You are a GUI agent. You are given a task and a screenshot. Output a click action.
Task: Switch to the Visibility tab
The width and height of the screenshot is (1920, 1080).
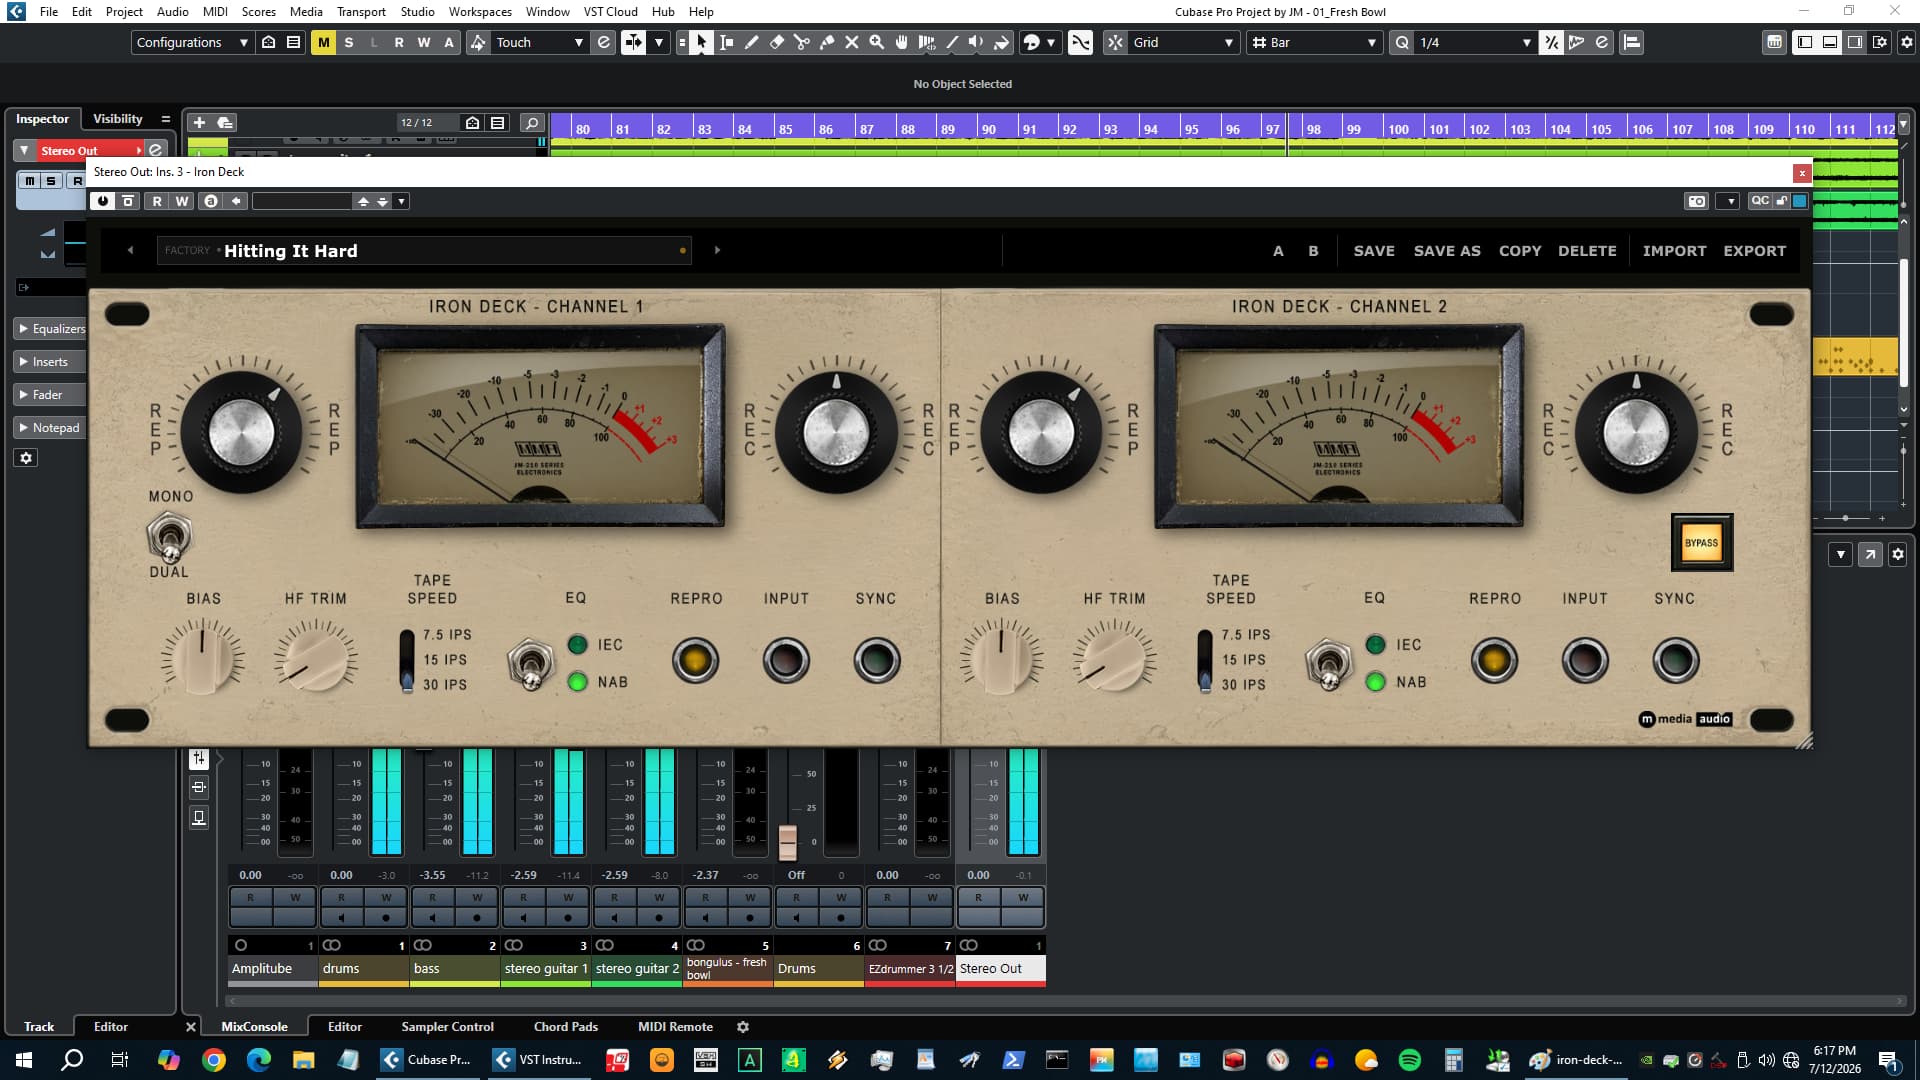coord(118,118)
